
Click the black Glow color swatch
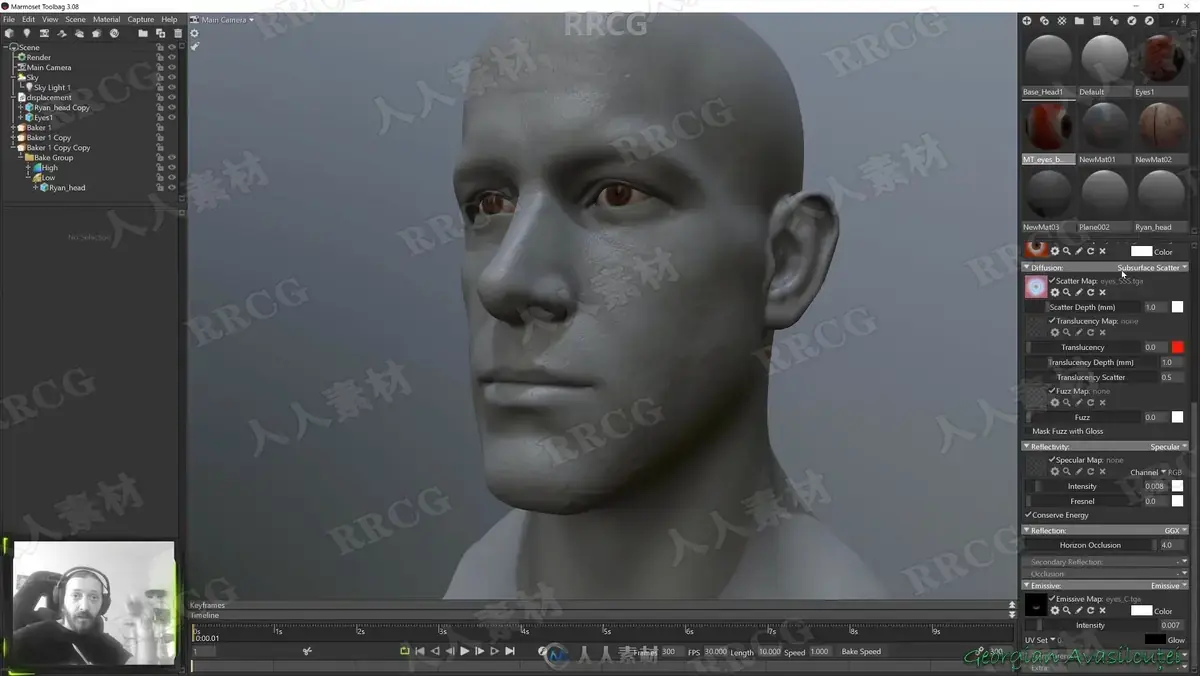coord(1155,640)
